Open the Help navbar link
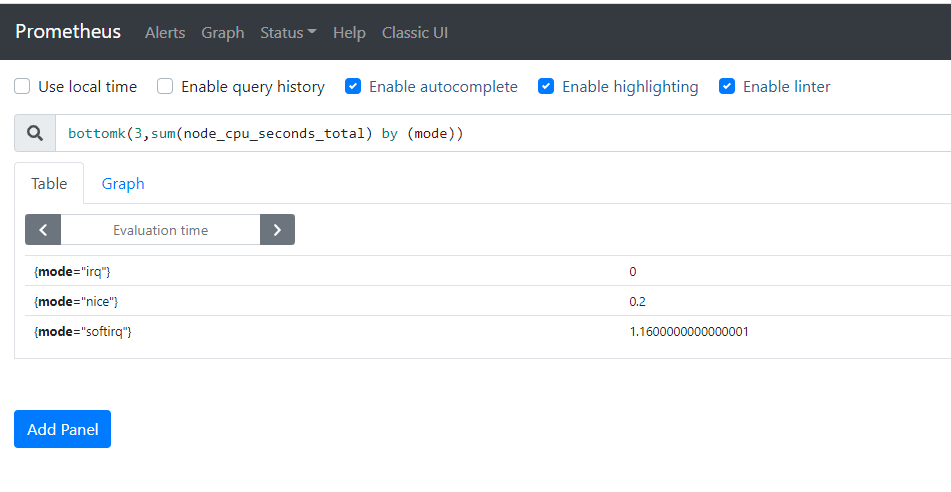This screenshot has width=951, height=492. tap(349, 33)
